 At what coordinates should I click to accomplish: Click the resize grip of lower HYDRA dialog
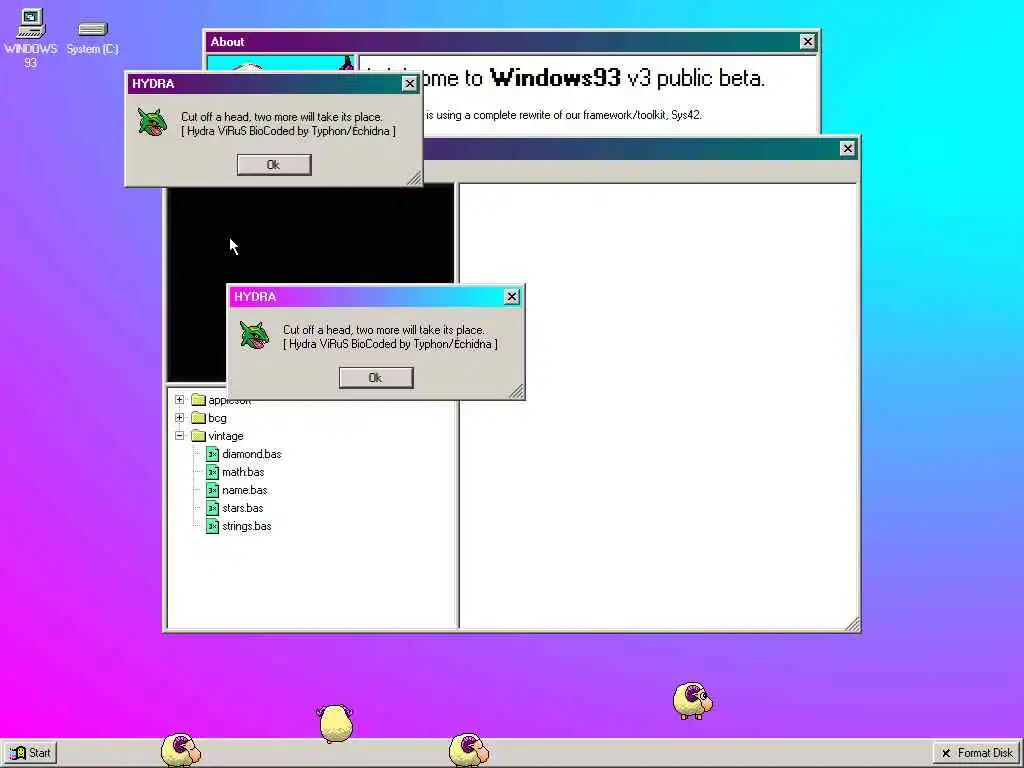pos(516,391)
